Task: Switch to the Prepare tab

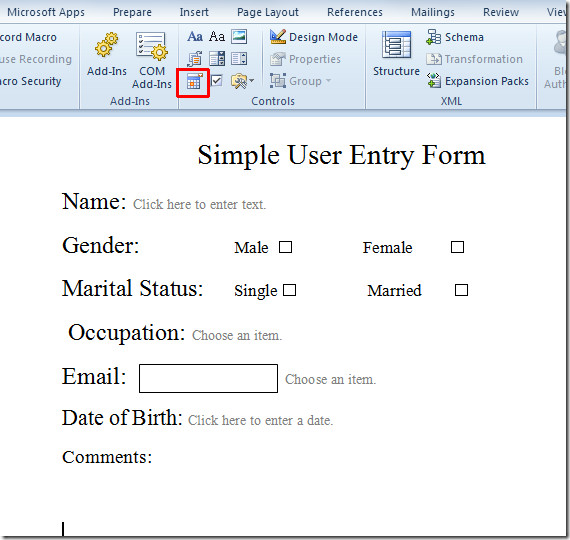Action: click(x=132, y=12)
